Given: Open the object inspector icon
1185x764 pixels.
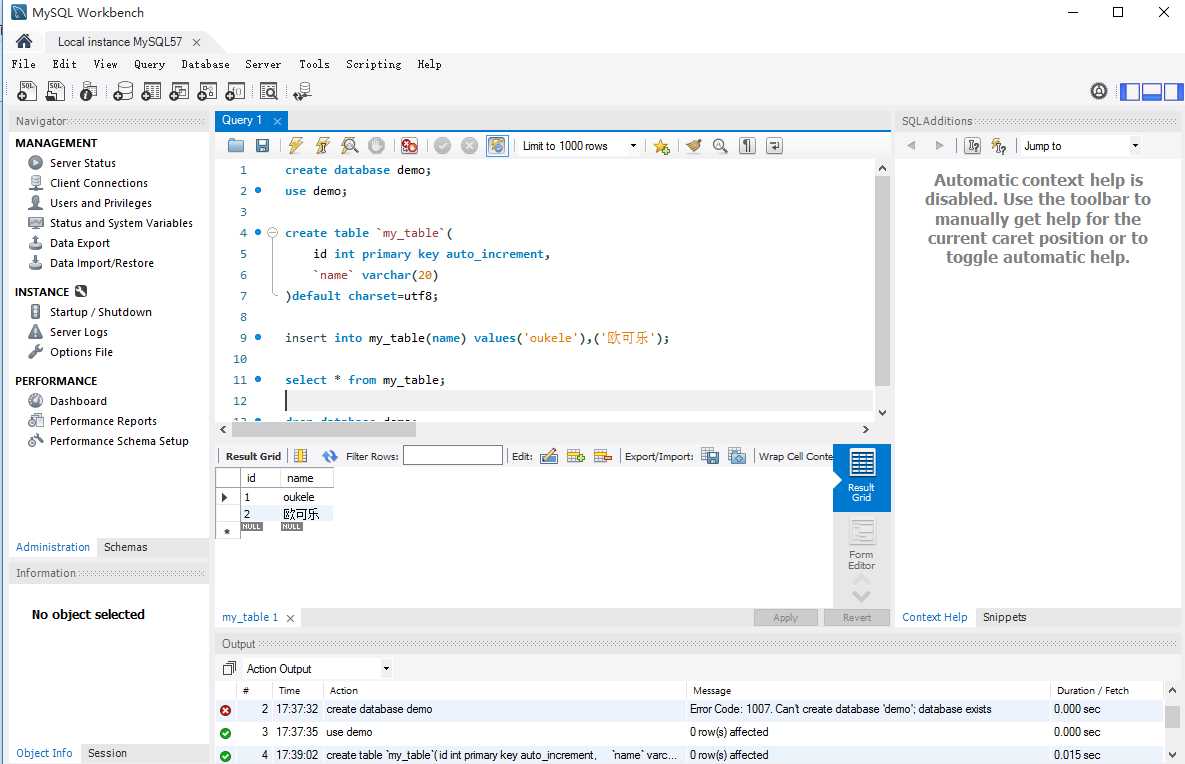Looking at the screenshot, I should 88,91.
